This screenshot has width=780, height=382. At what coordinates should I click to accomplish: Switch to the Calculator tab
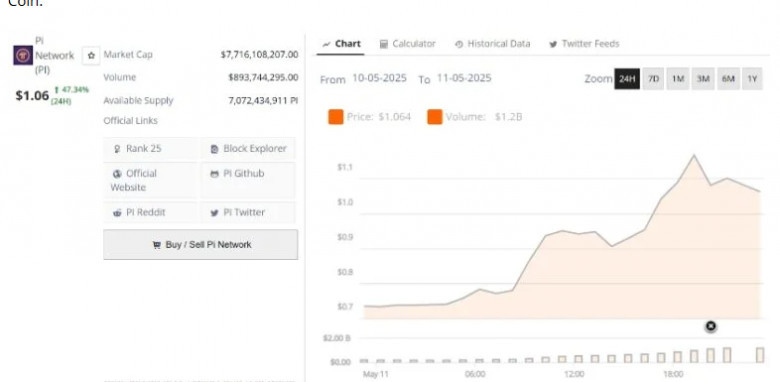pos(407,44)
